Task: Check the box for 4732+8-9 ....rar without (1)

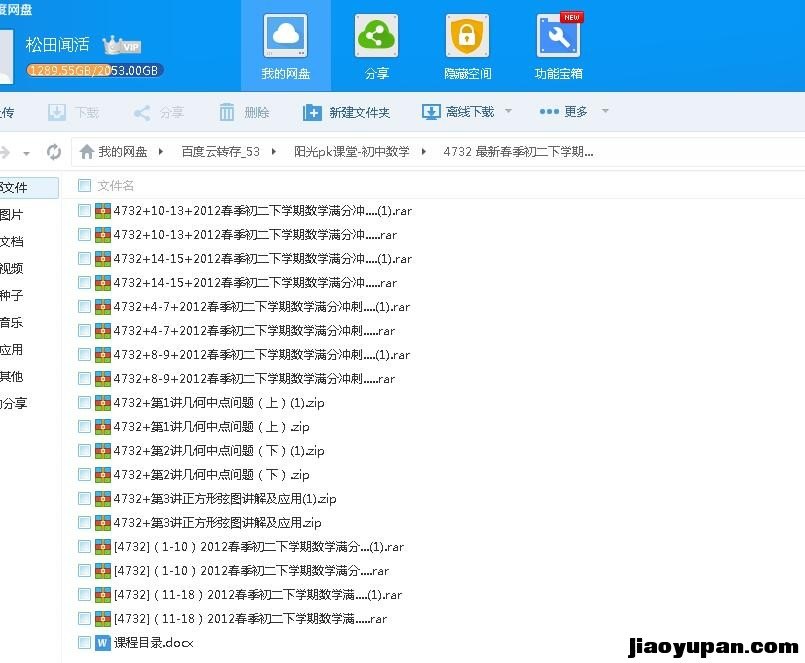Action: 84,378
